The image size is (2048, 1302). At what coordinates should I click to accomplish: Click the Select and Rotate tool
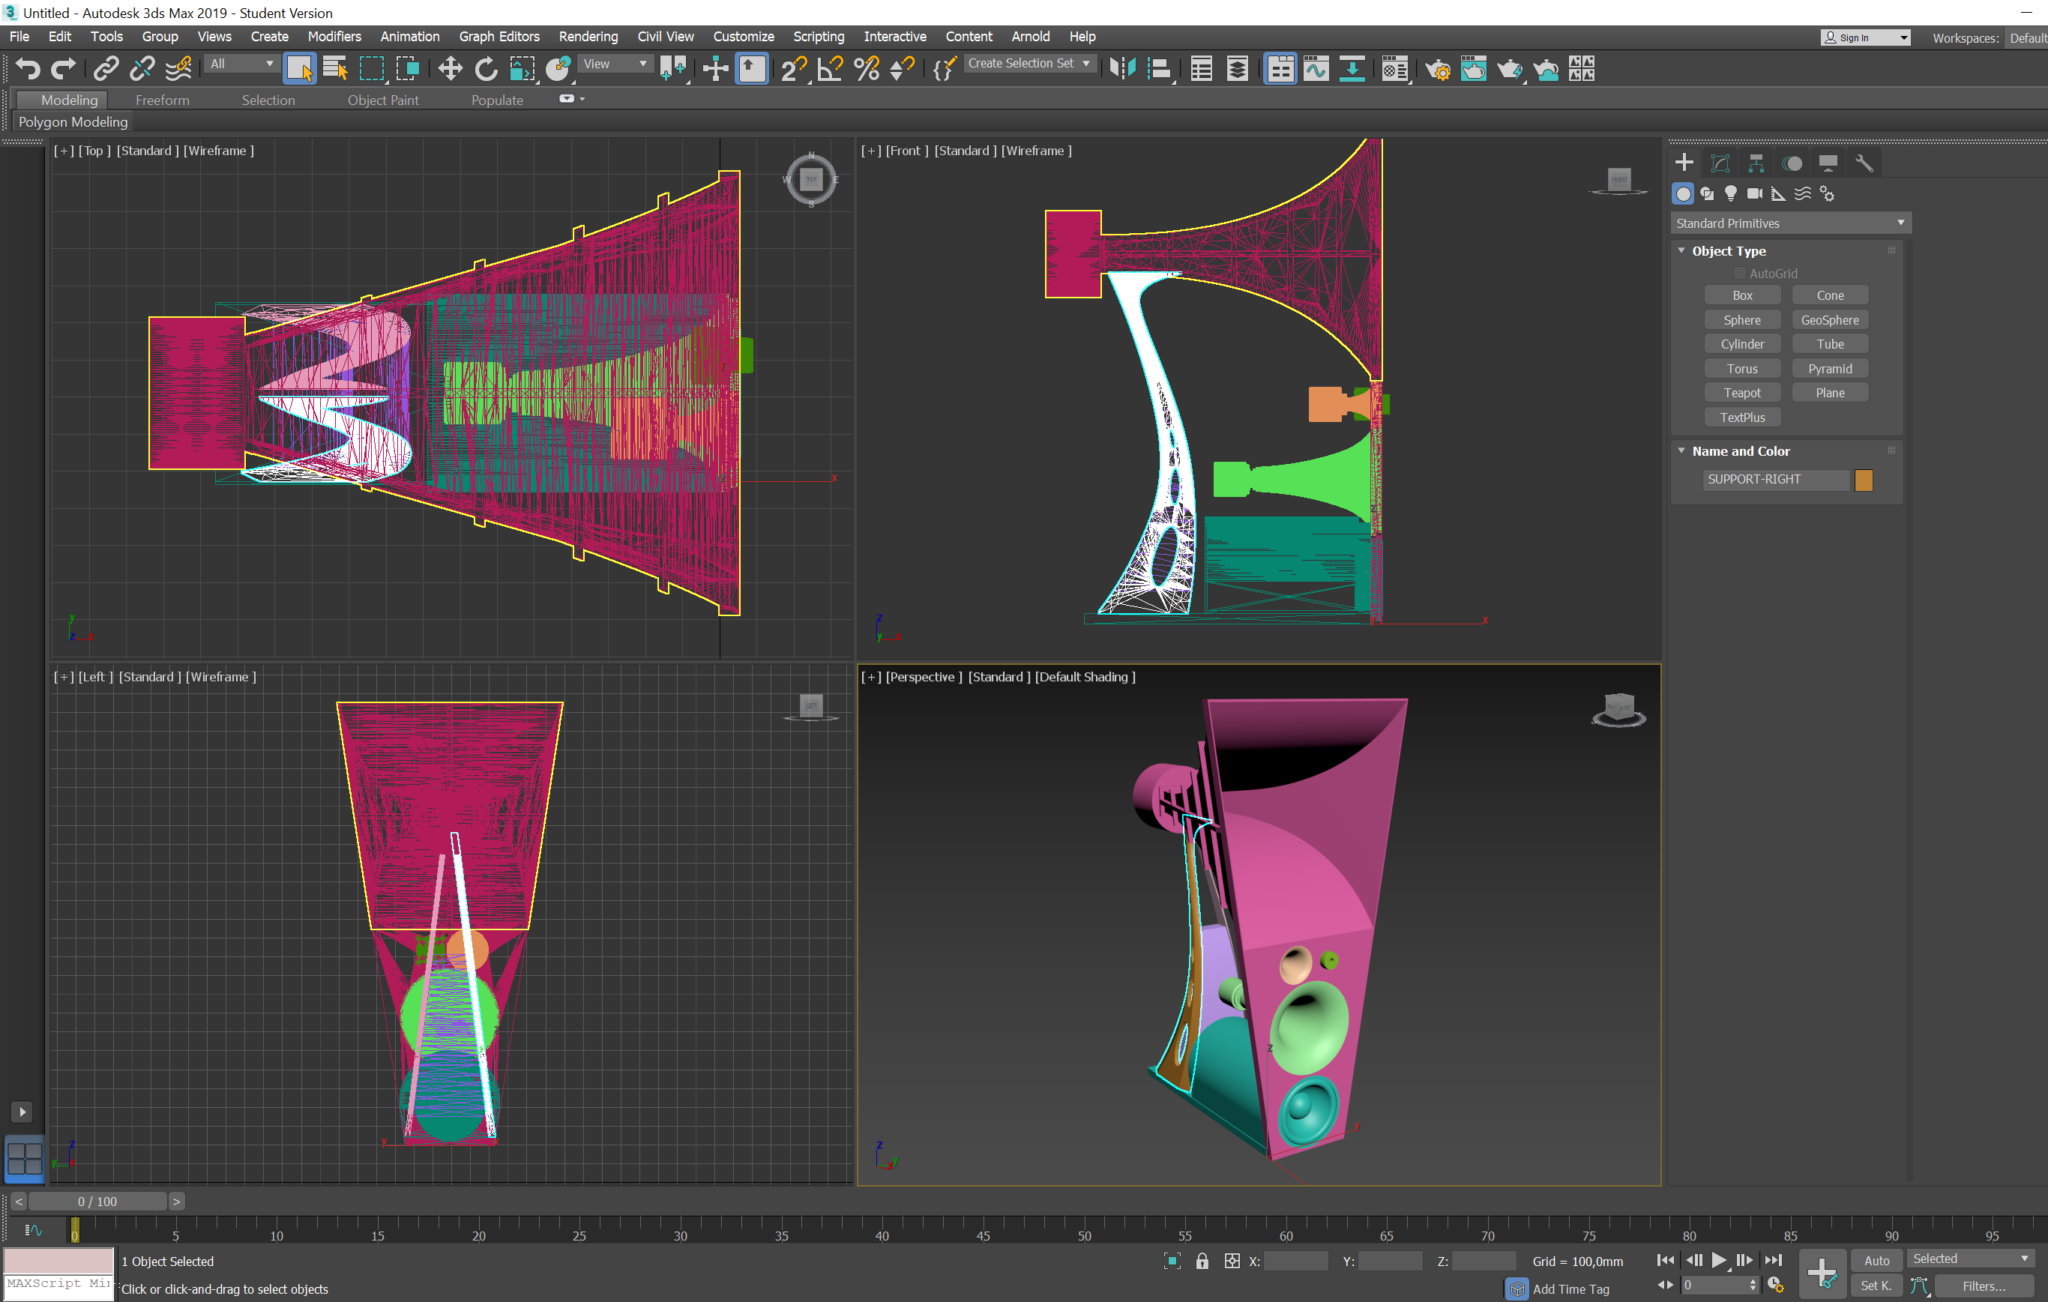(486, 68)
